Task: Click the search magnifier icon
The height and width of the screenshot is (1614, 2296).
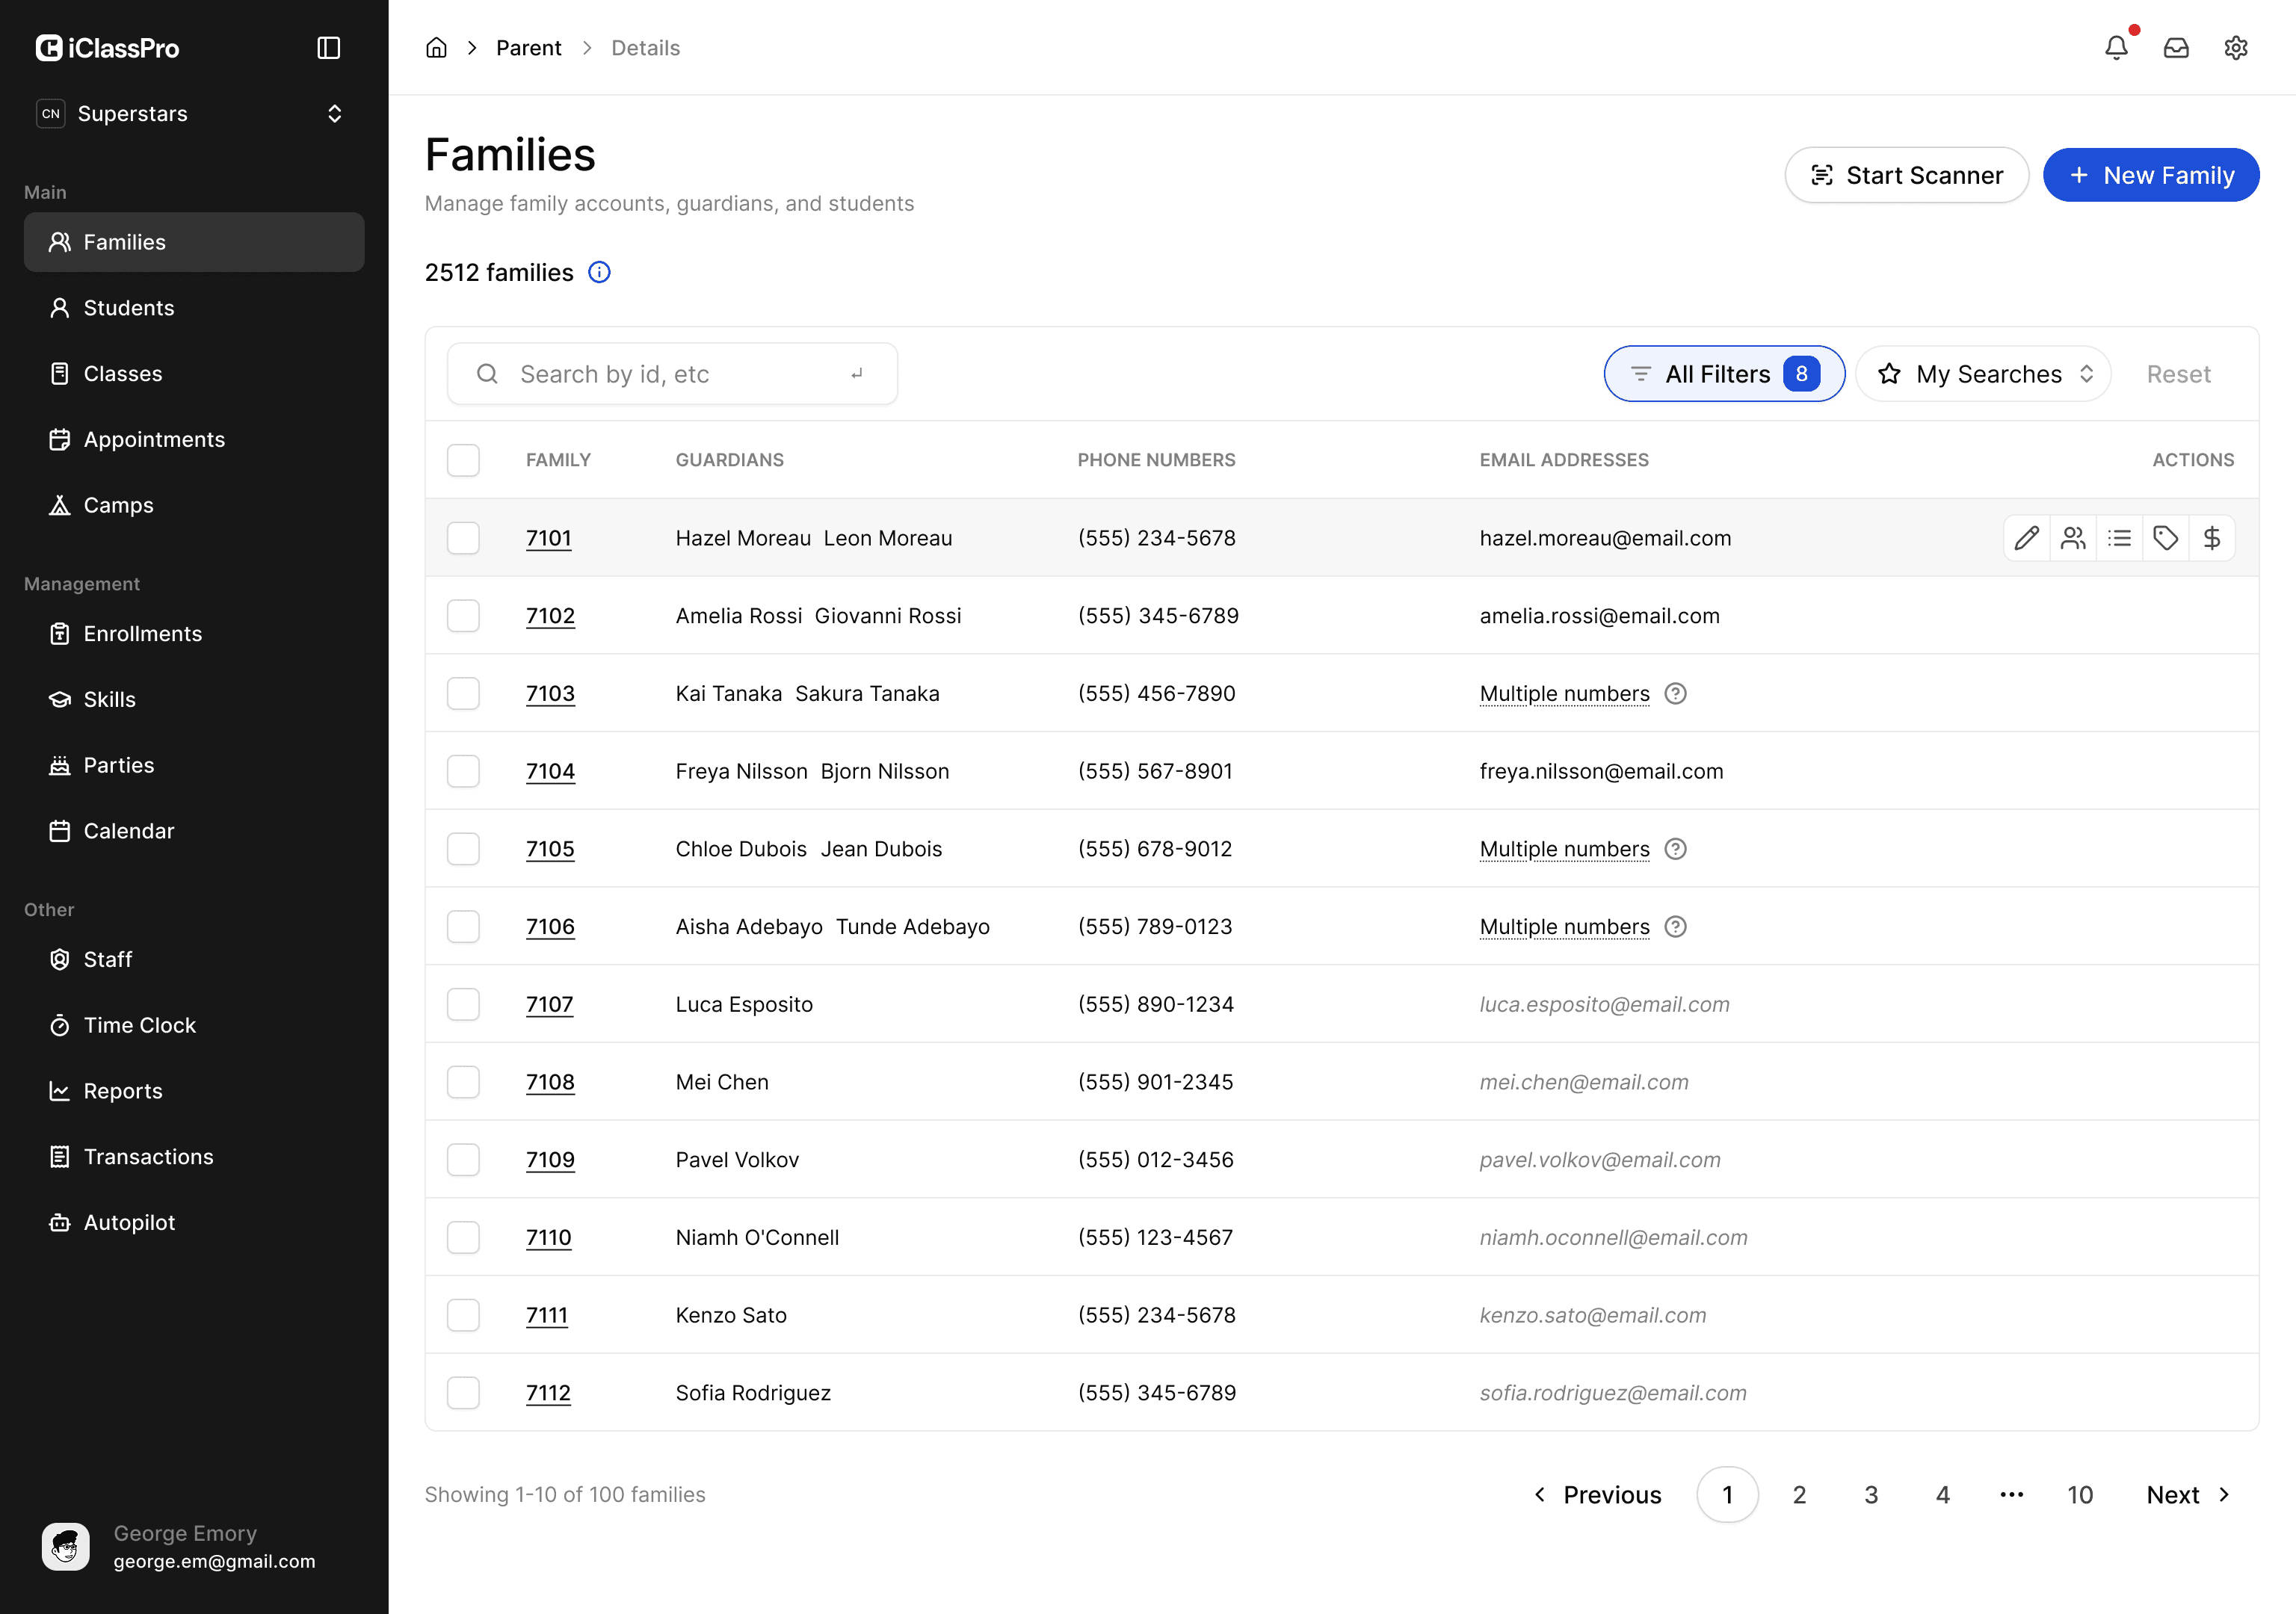Action: 487,374
